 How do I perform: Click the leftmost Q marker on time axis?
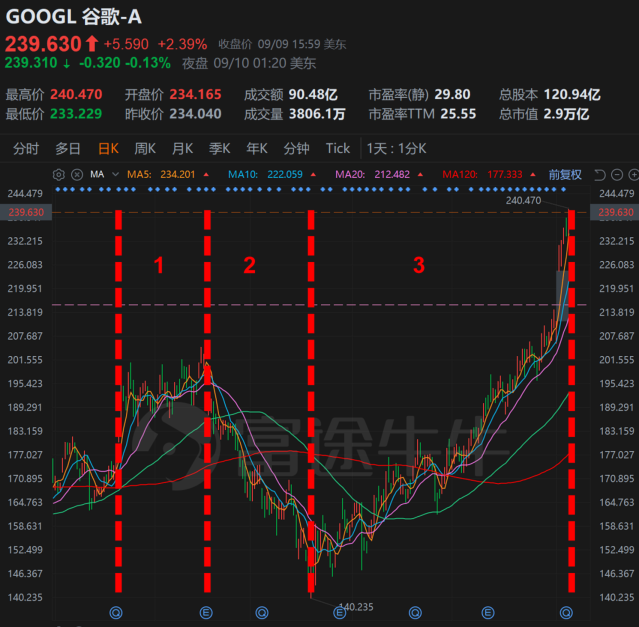(116, 612)
